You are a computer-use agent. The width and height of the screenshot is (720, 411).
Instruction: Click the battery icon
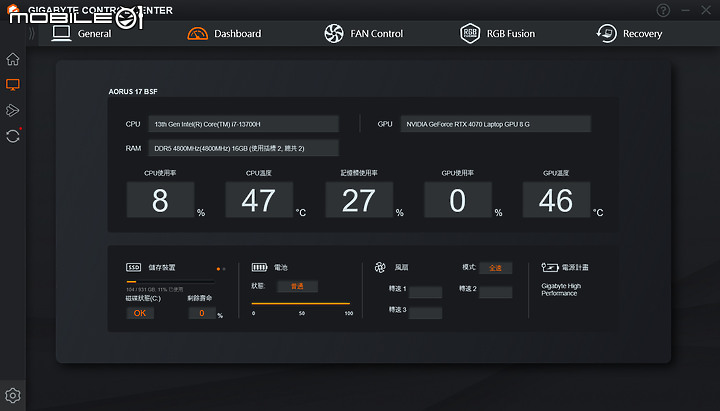coord(259,267)
